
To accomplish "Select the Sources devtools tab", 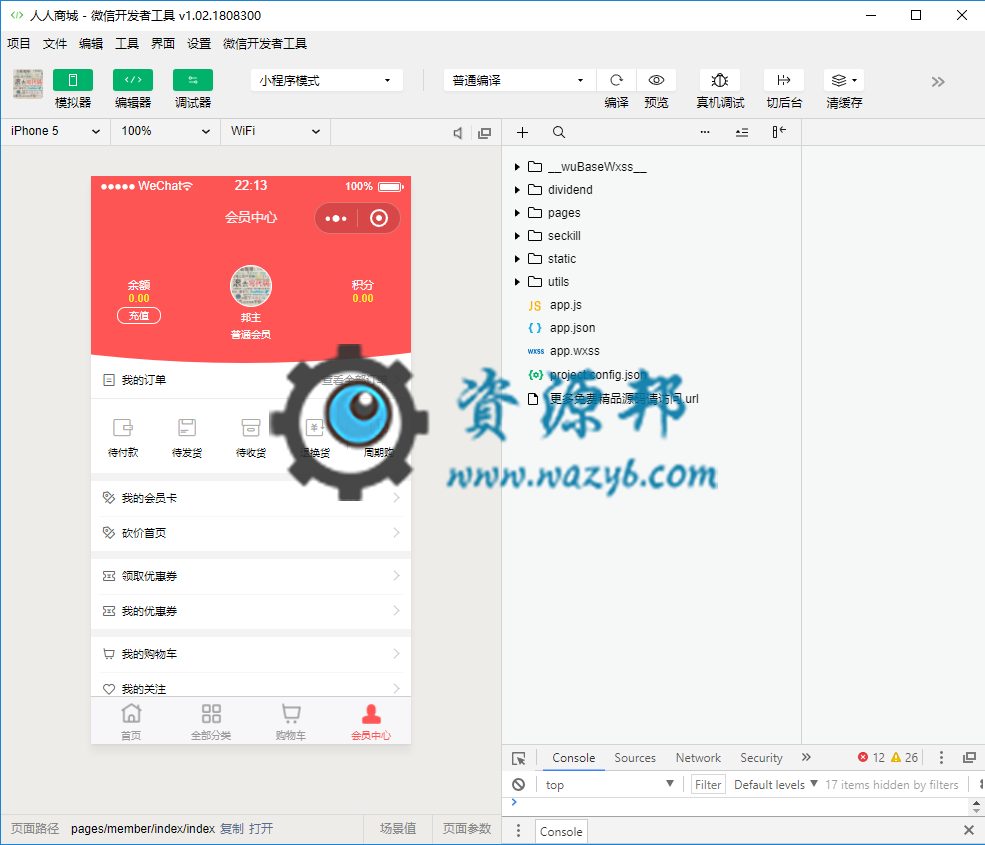I will click(634, 758).
